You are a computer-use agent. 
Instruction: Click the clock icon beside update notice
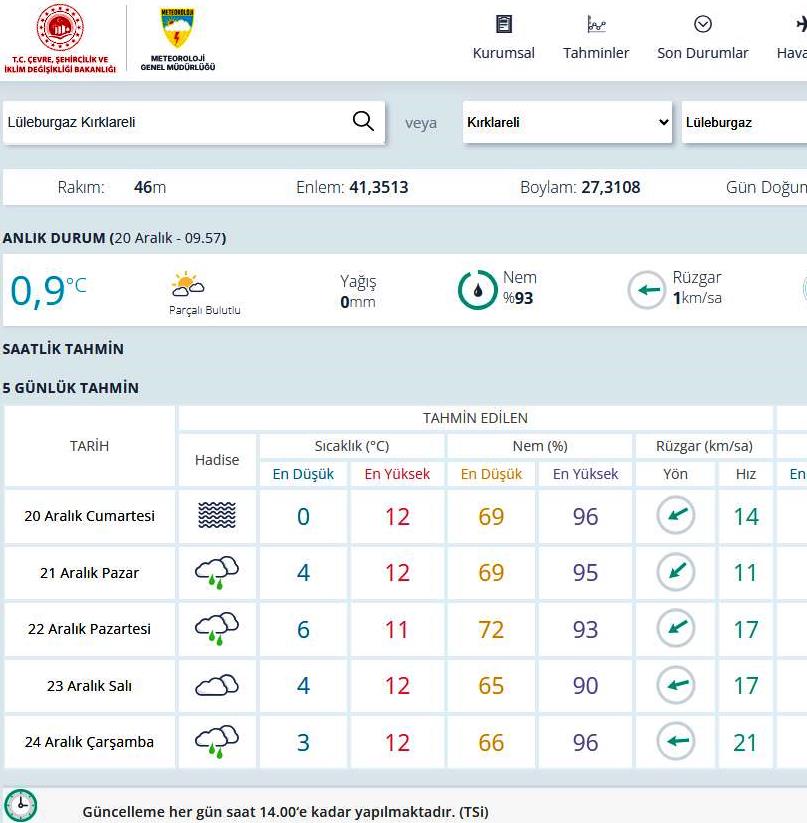[20, 805]
